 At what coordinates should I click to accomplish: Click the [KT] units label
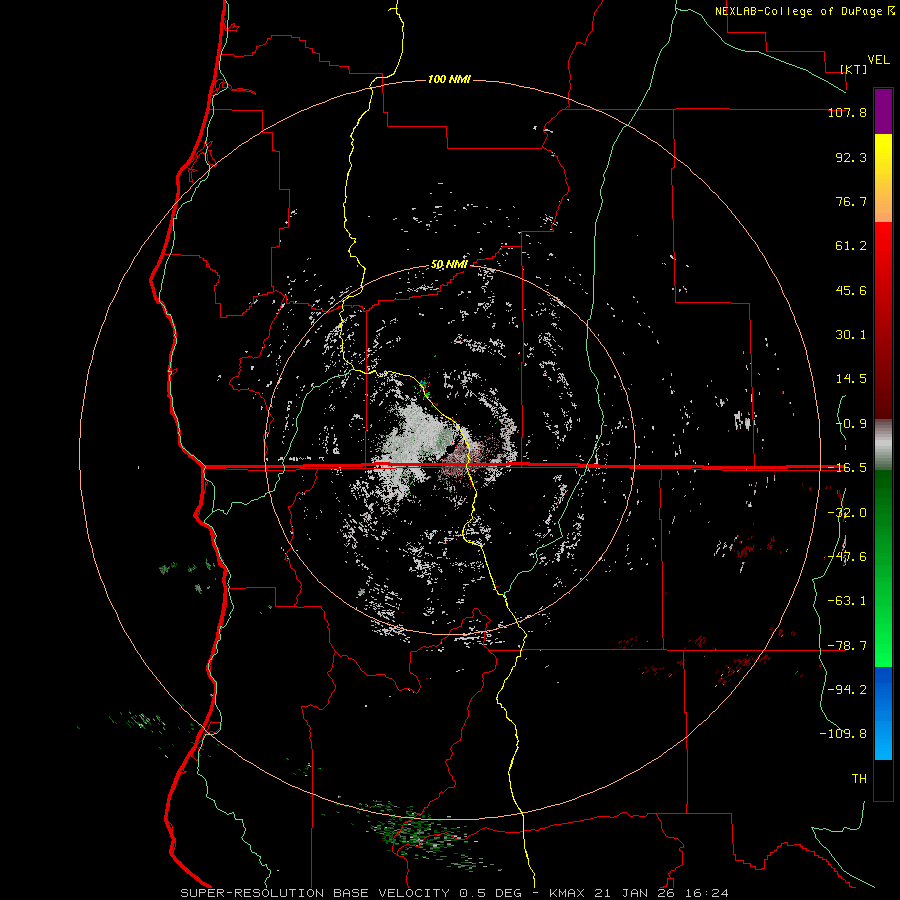point(853,69)
